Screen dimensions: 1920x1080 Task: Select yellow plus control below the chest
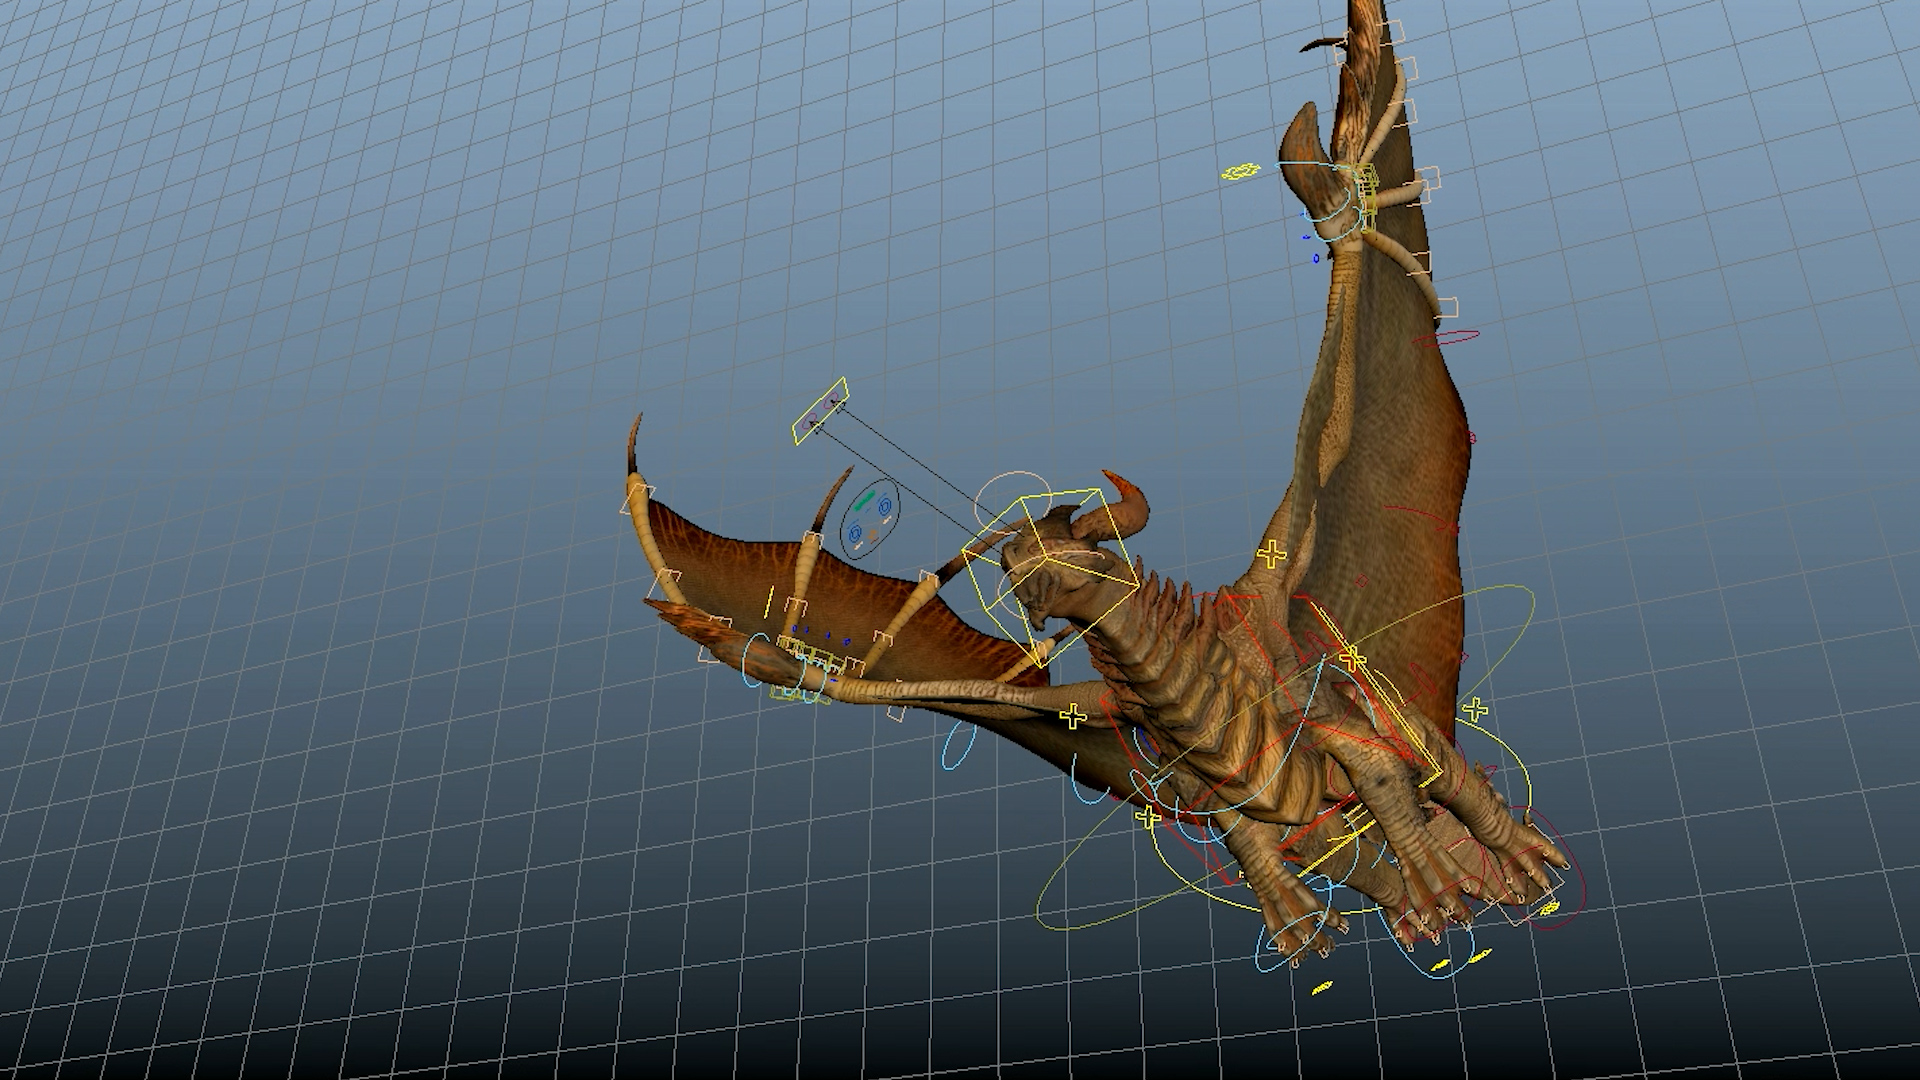point(1148,818)
